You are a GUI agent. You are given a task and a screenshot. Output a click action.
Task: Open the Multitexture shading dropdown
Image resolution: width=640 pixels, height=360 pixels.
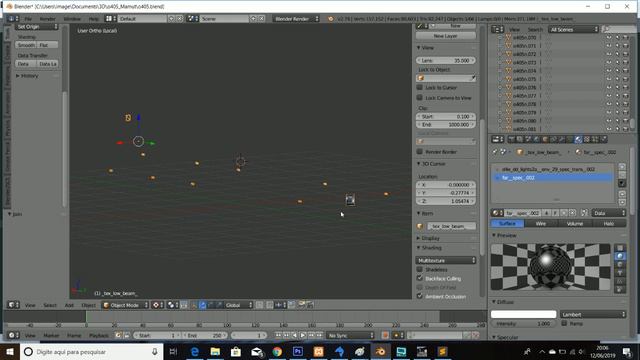point(446,260)
